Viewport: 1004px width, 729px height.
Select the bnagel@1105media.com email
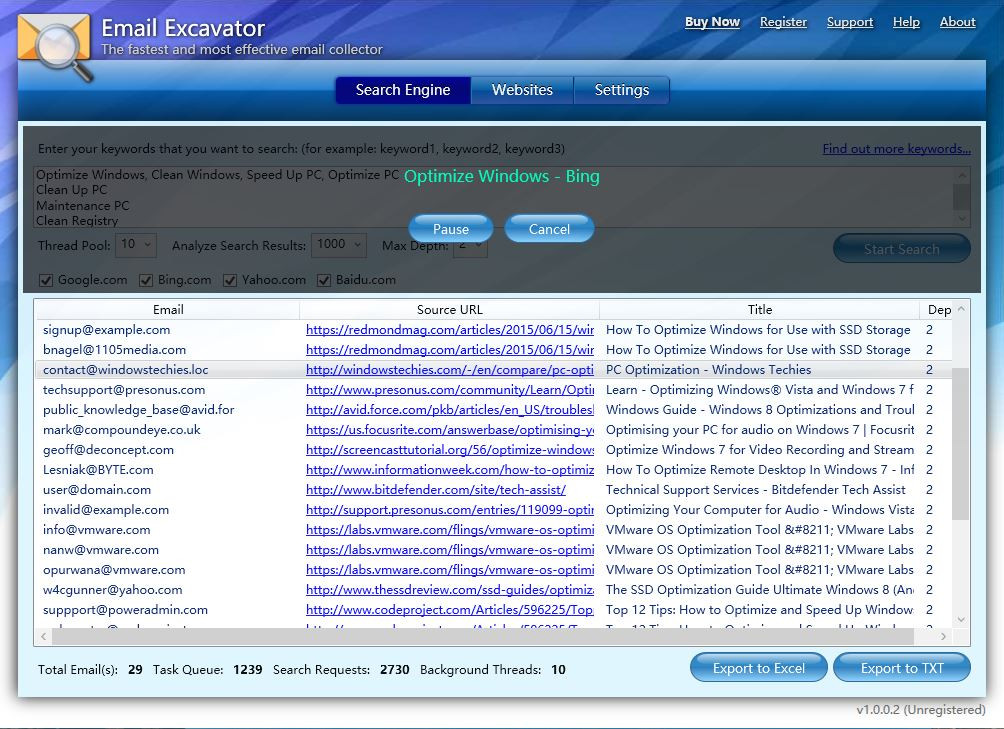pyautogui.click(x=114, y=350)
